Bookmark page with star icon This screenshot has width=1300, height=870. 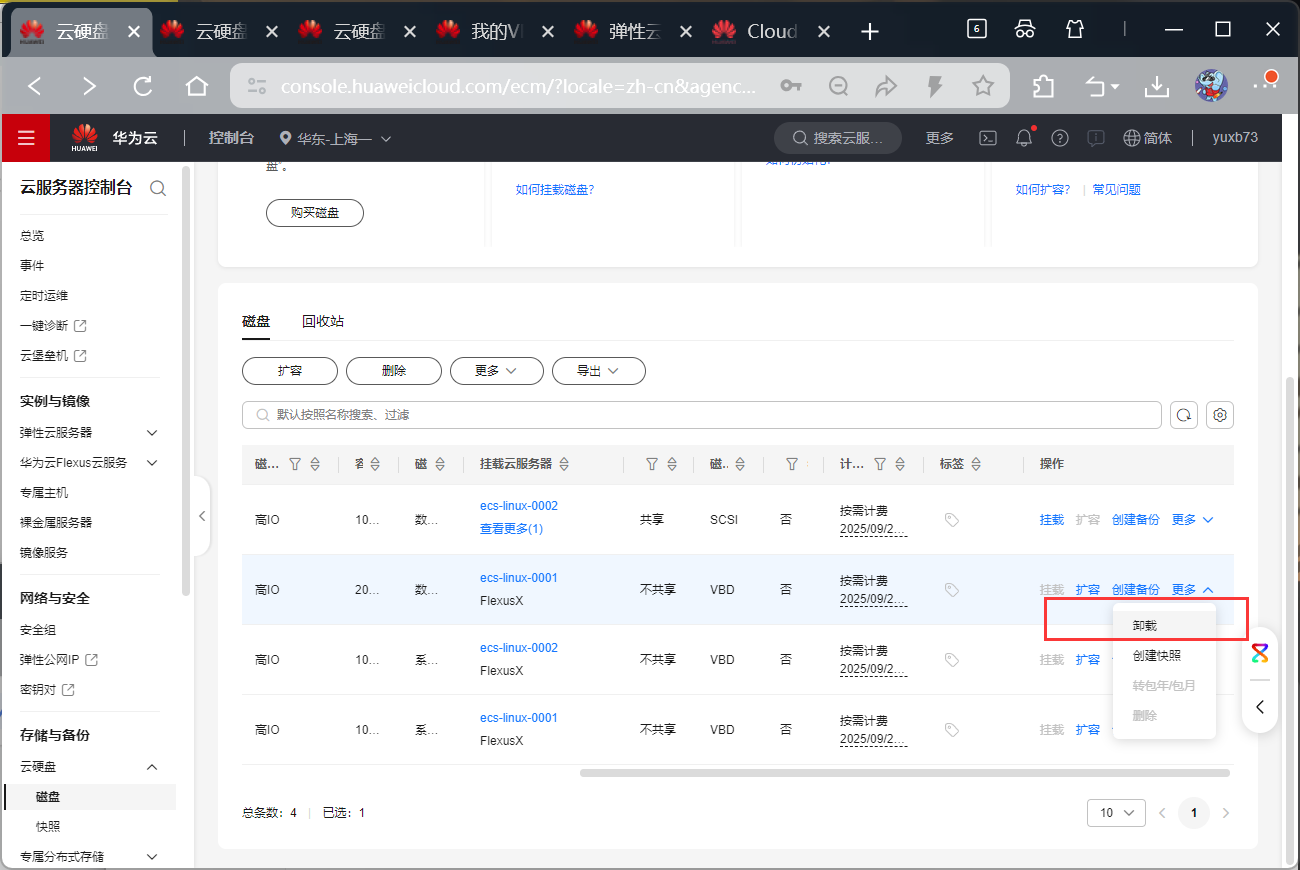pos(983,86)
